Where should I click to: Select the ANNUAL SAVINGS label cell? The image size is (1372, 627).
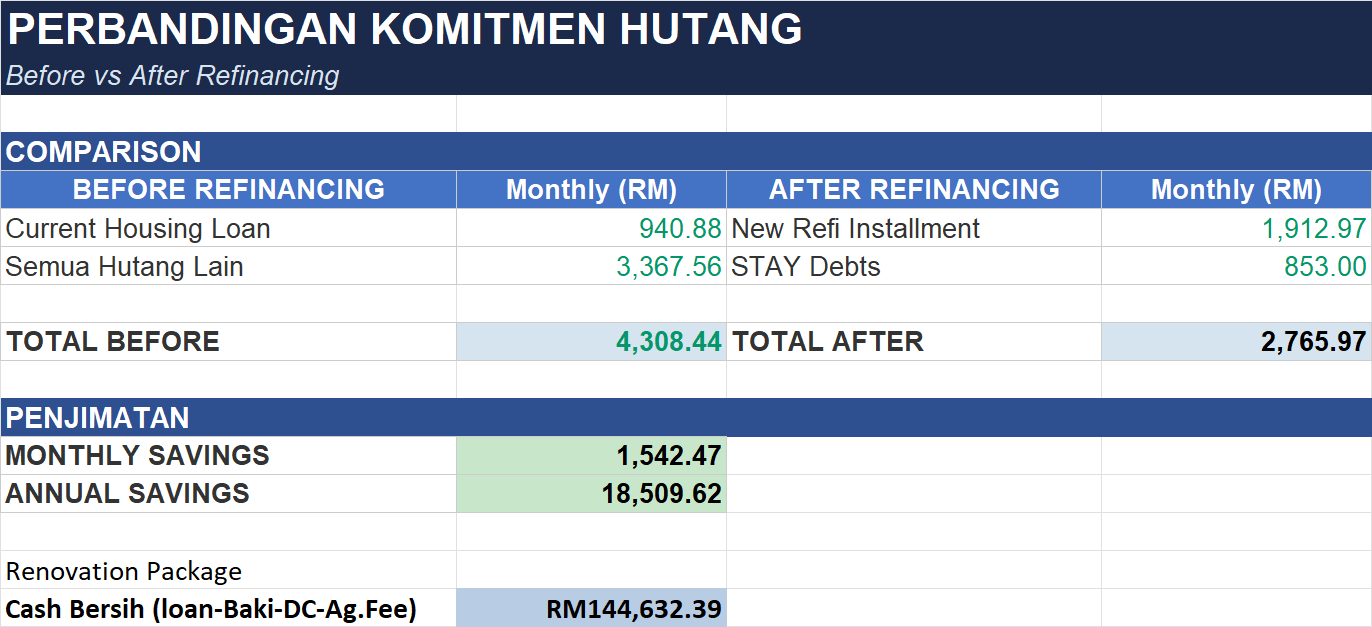pyautogui.click(x=229, y=494)
